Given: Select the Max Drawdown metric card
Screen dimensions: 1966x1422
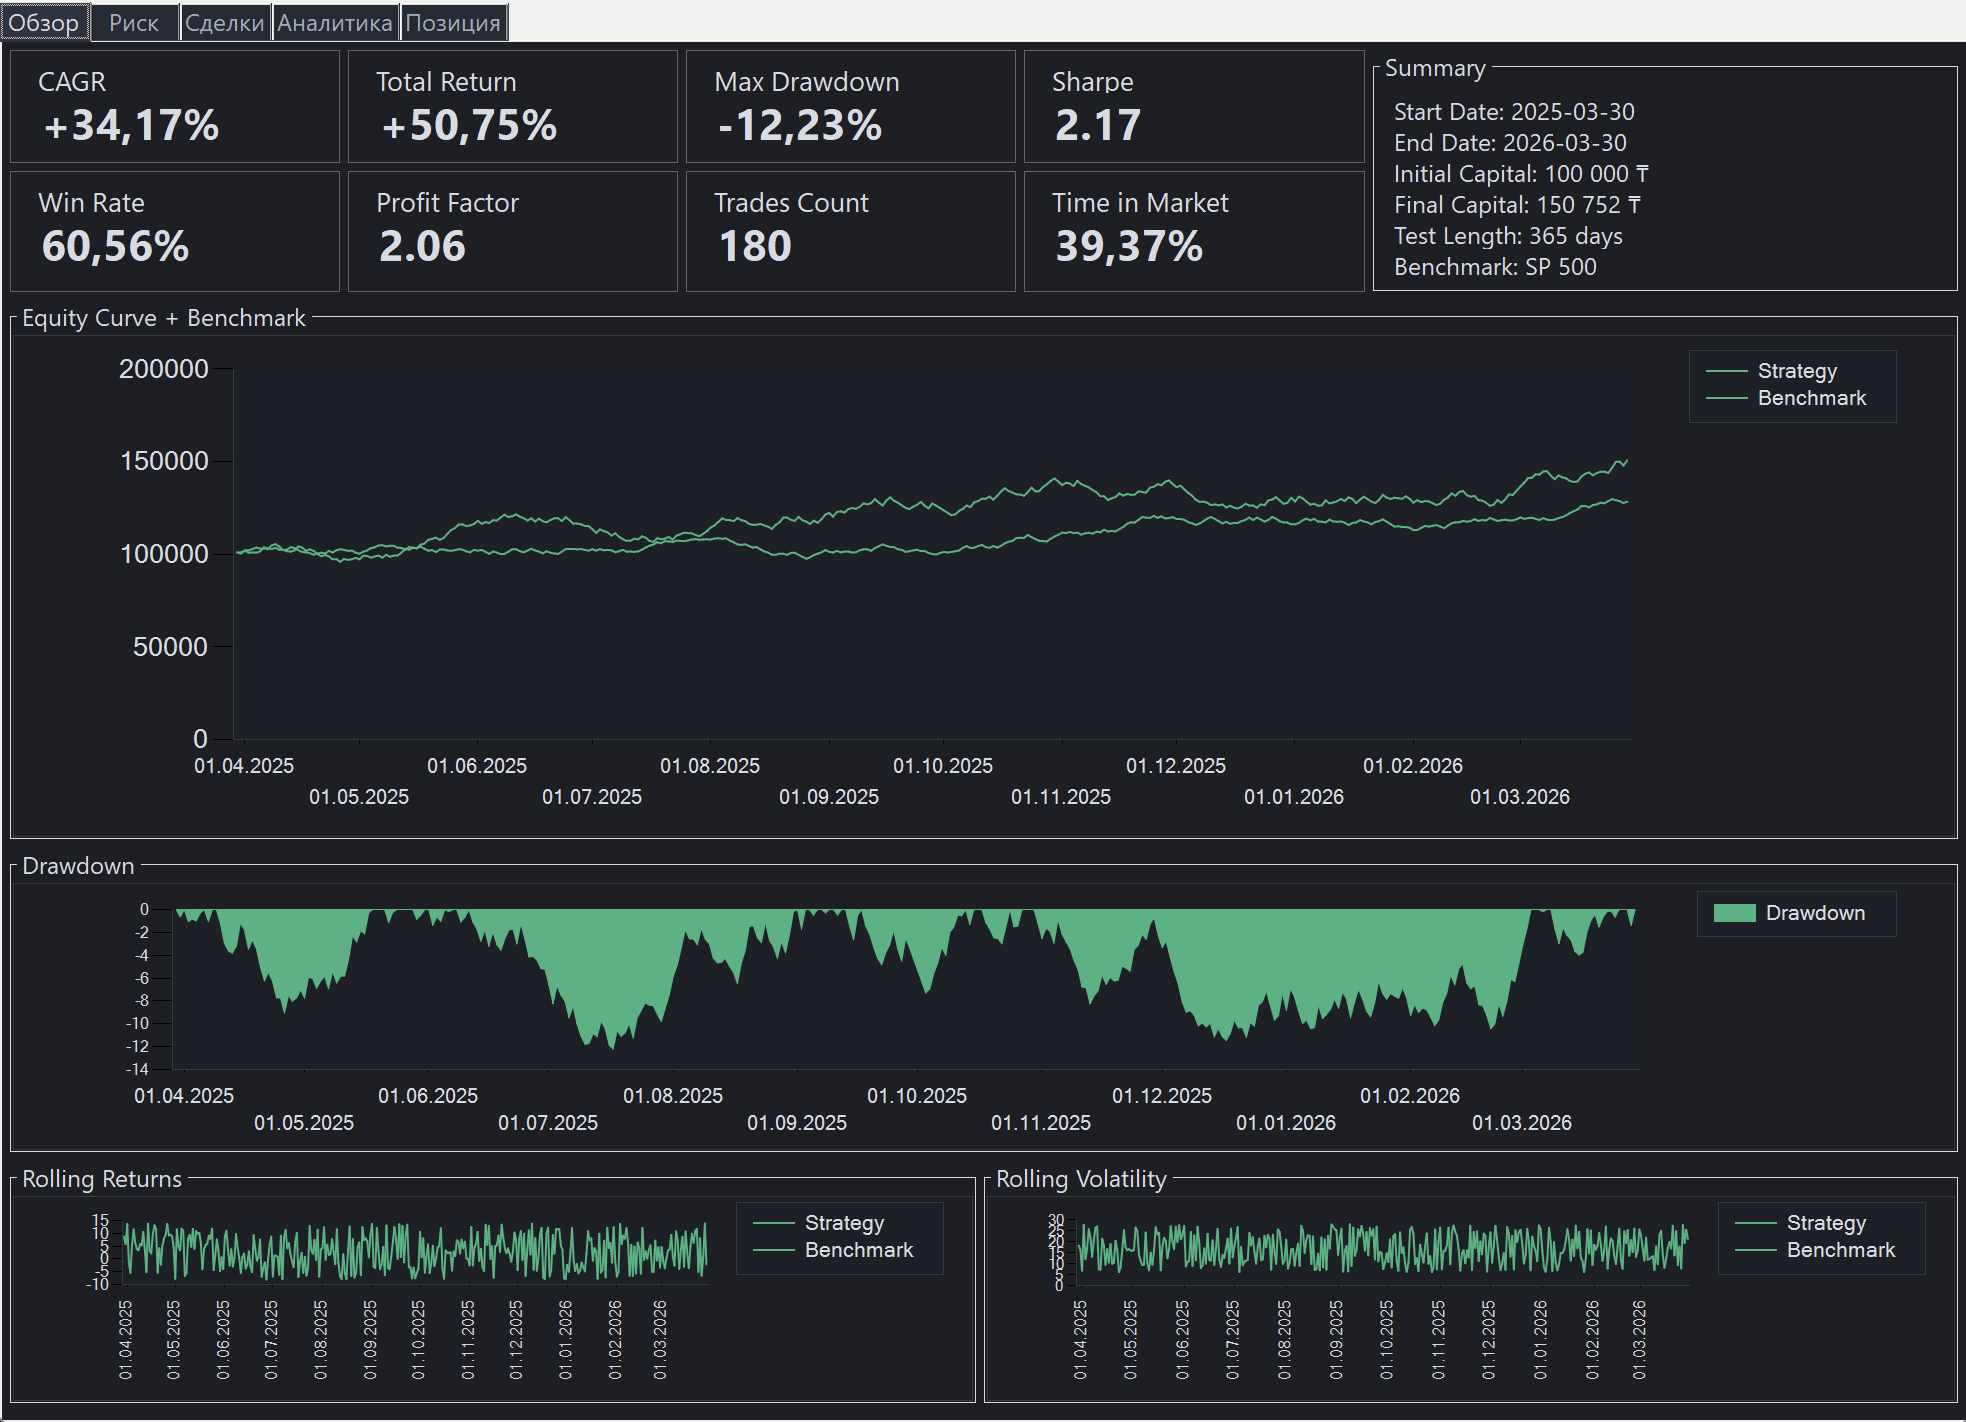Looking at the screenshot, I should (850, 106).
